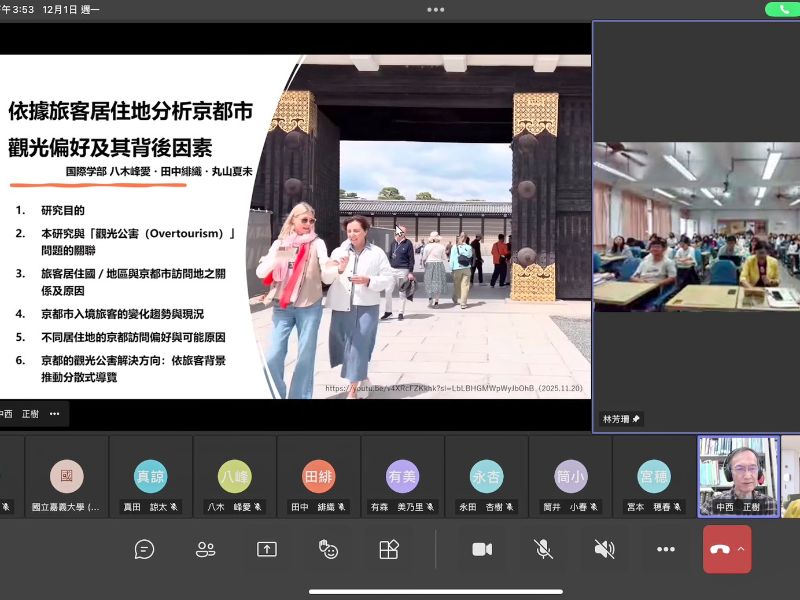Start sharing your screen

(266, 549)
